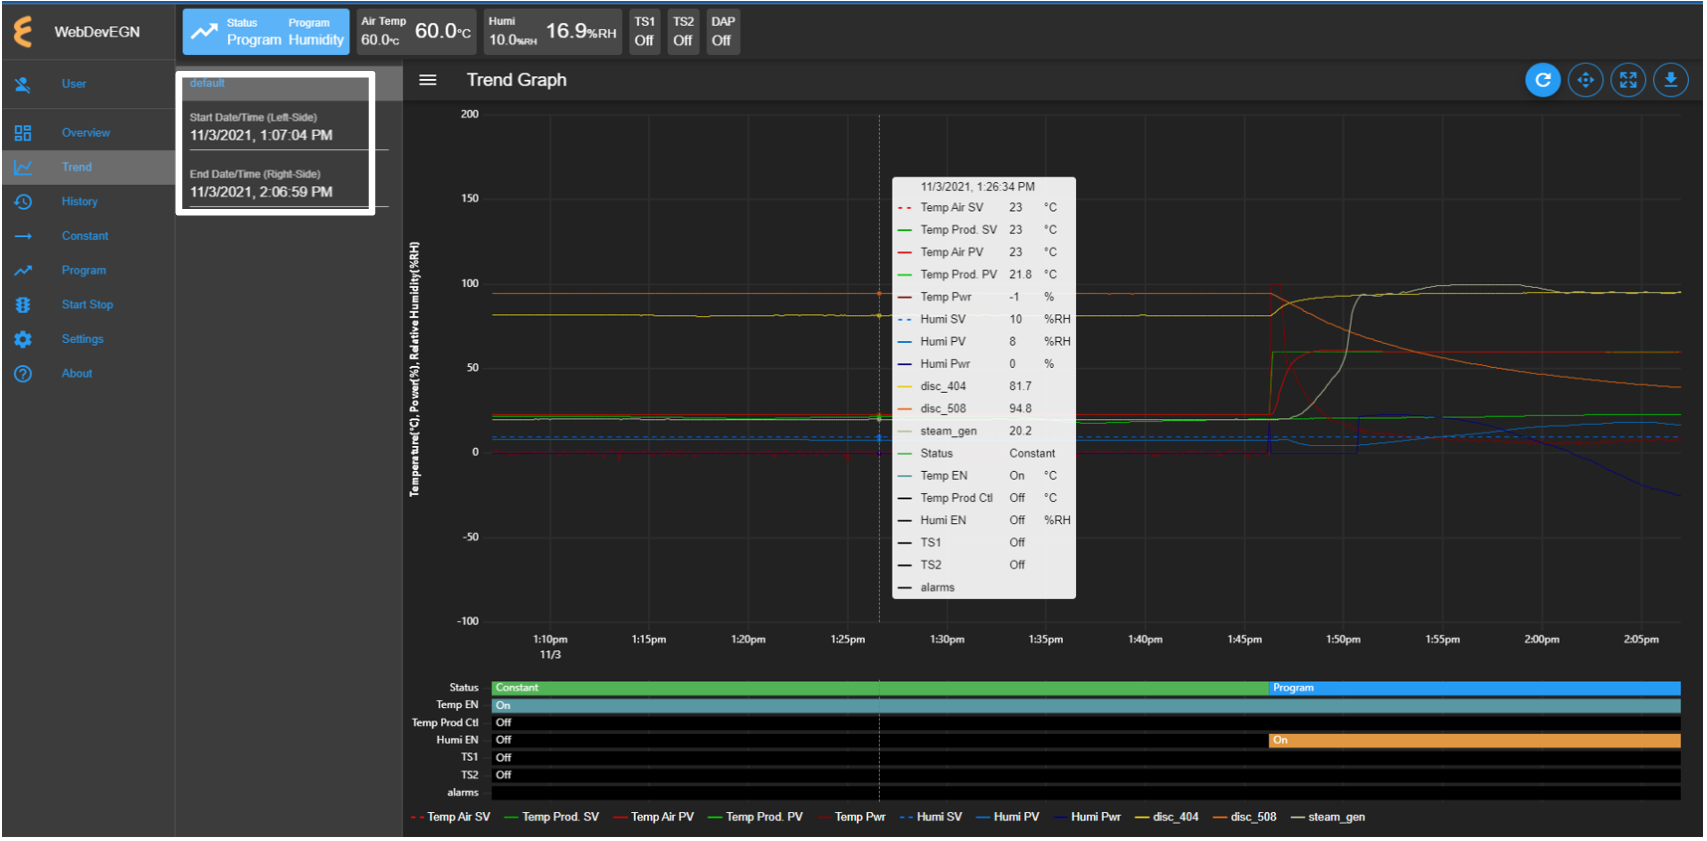This screenshot has height=841, width=1707.
Task: Download the trend graph data
Action: click(x=1670, y=80)
